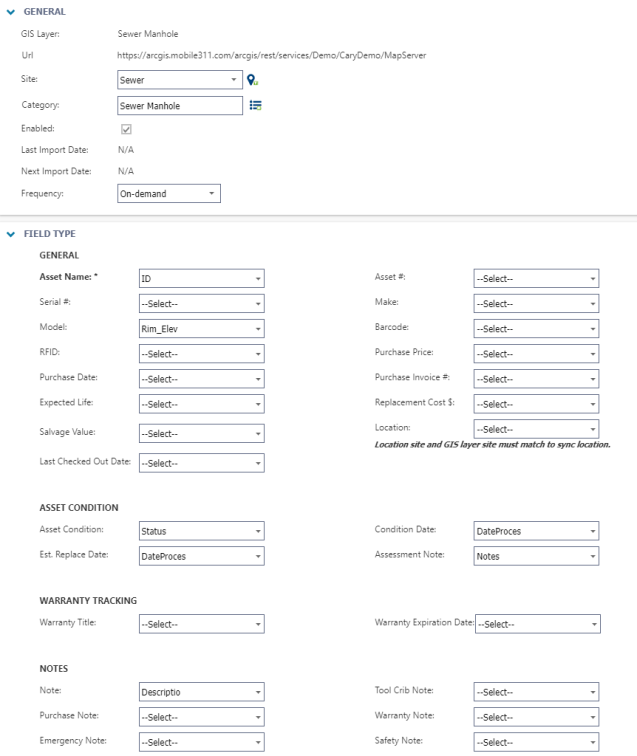The height and width of the screenshot is (756, 637).
Task: Open the Location field dropdown
Action: click(536, 429)
